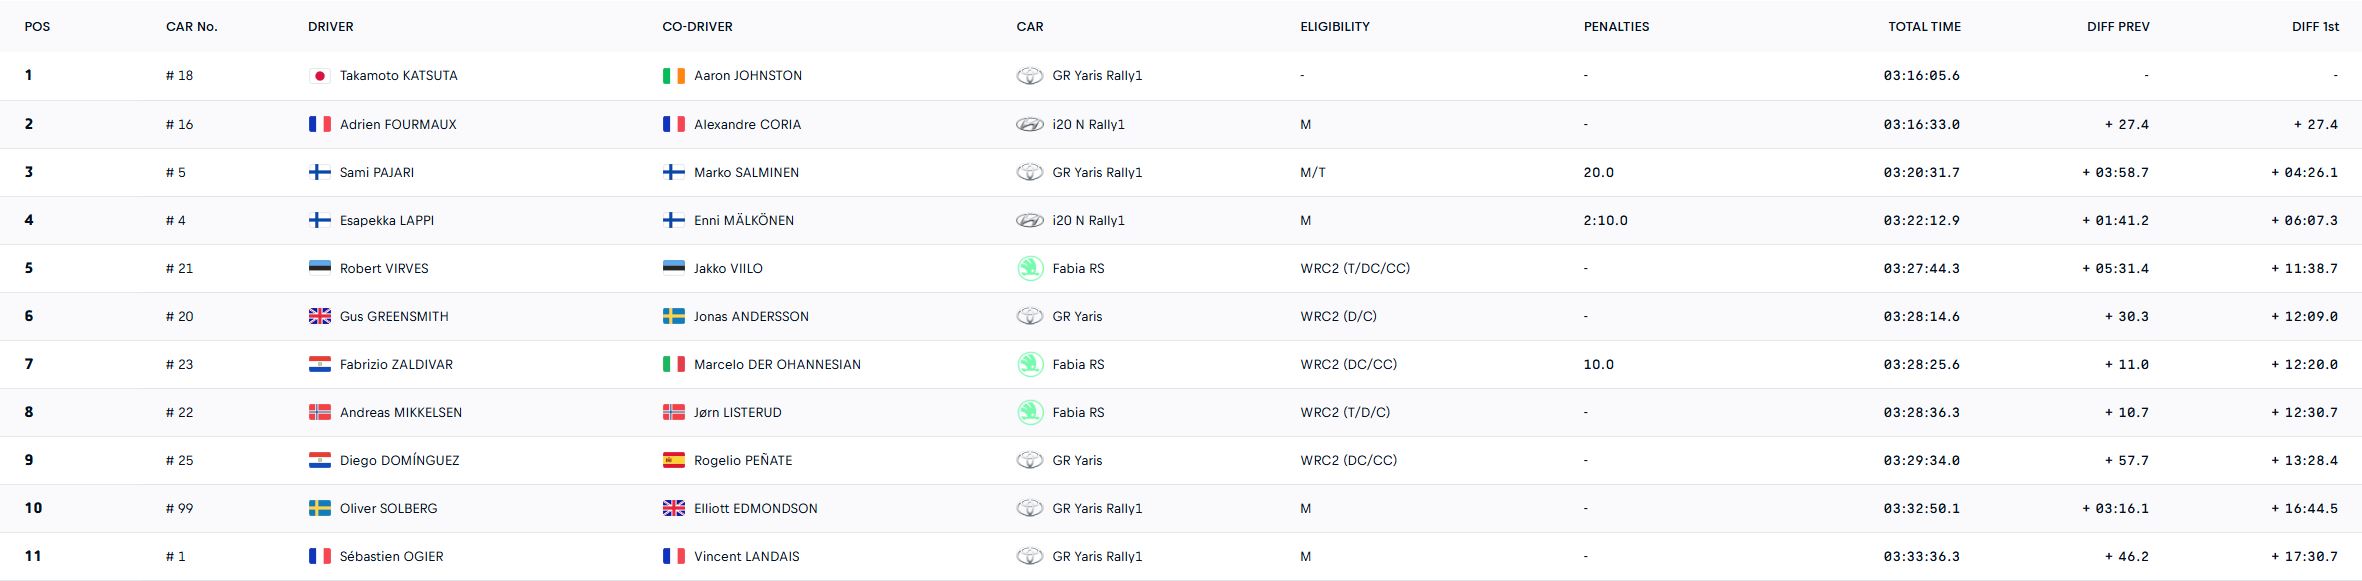Click the ELIGIBILITY column header
Viewport: 2362px width, 581px height.
1334,27
